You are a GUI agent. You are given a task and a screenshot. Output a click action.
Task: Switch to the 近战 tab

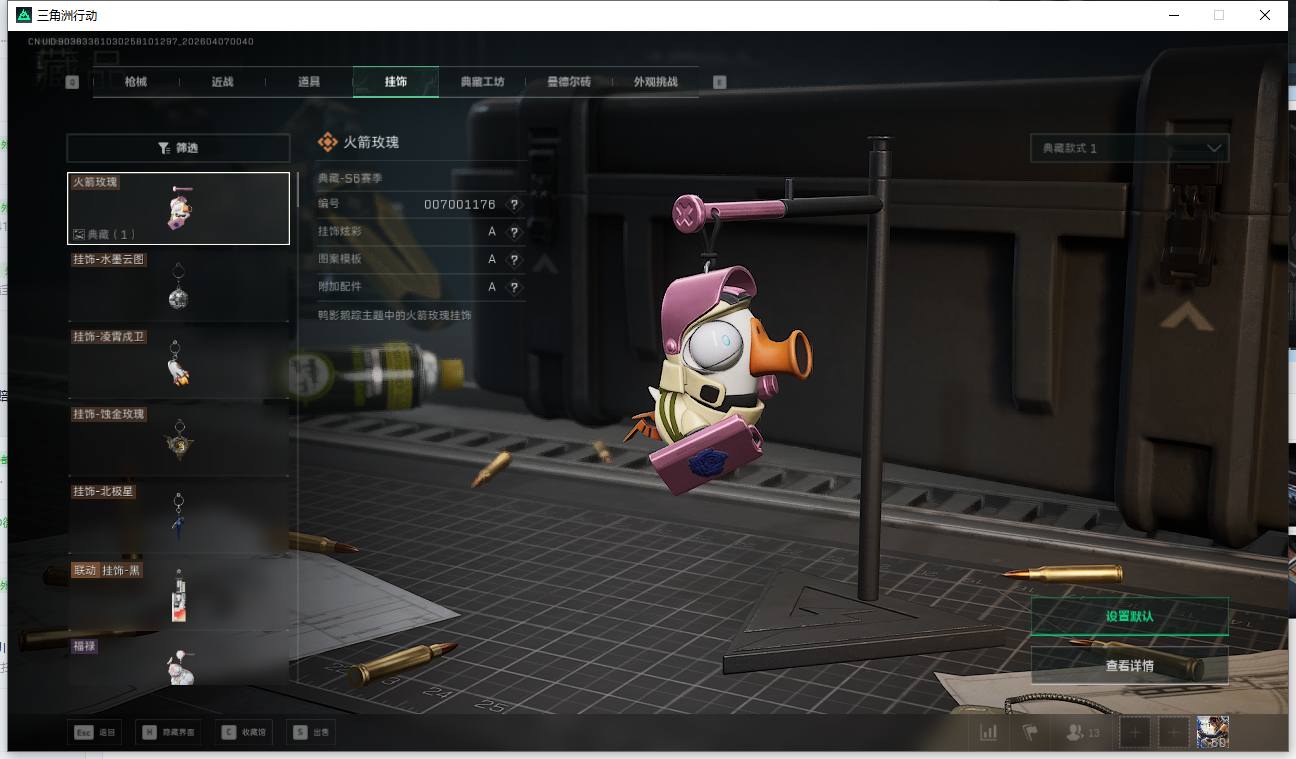tap(222, 82)
